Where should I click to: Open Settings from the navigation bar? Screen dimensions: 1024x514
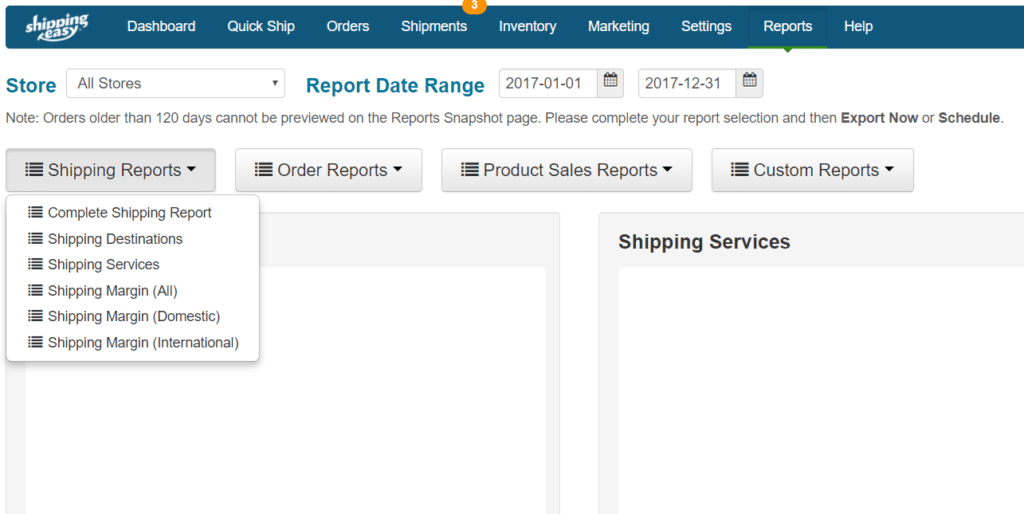[x=706, y=27]
